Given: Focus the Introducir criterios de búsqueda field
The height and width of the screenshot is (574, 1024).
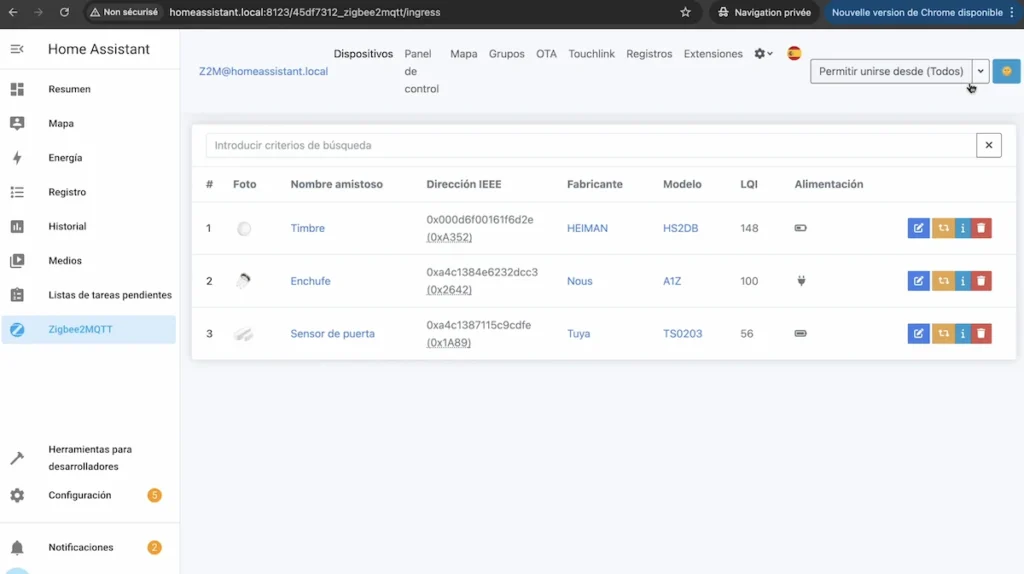Looking at the screenshot, I should pos(591,145).
